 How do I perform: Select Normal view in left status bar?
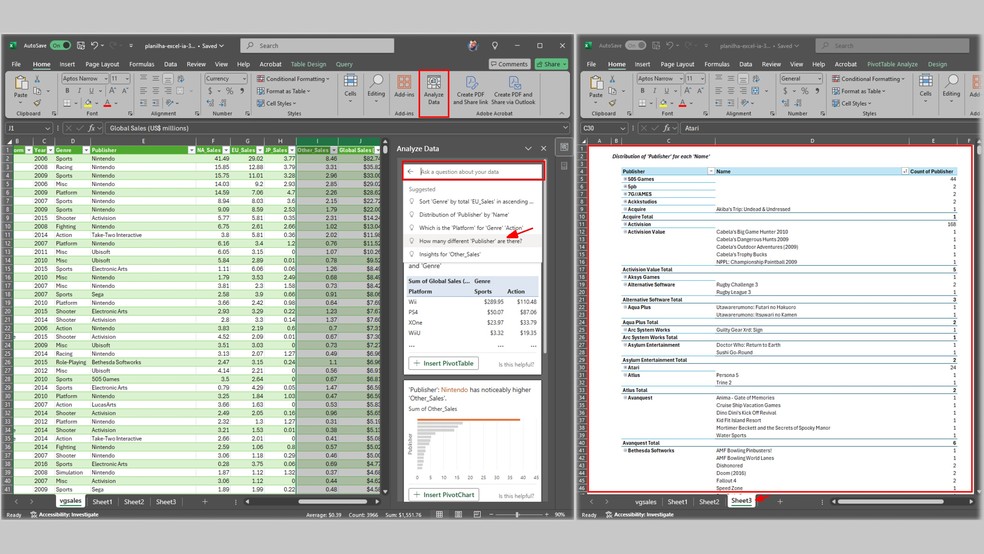point(439,514)
